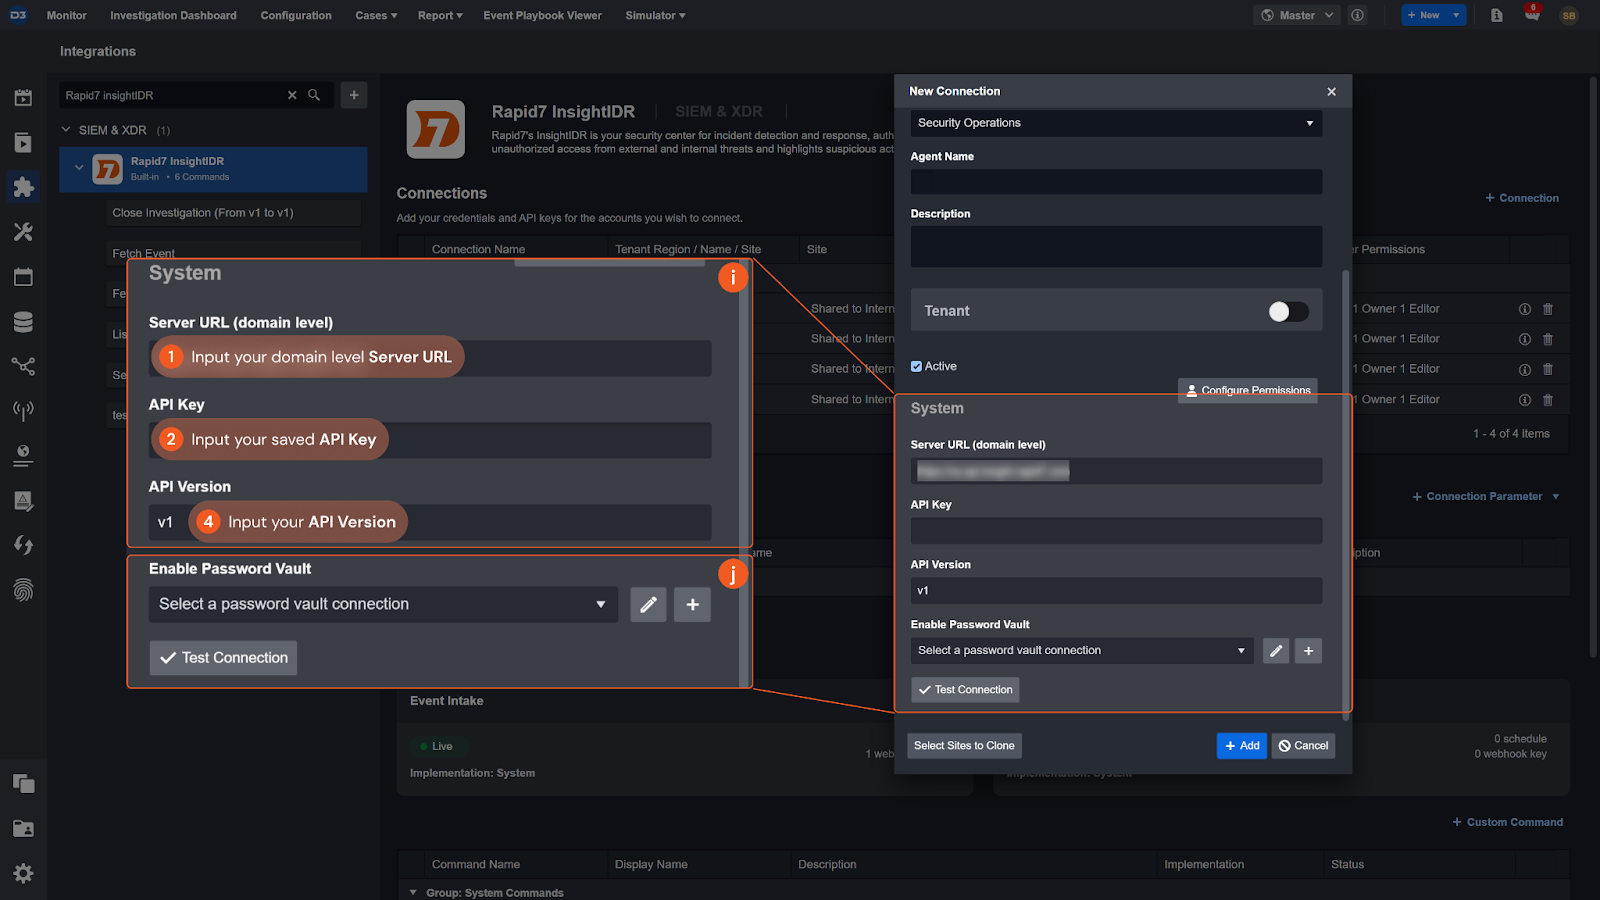Click the New Connection dialog scrollbar
Viewport: 1600px width, 900px height.
[x=1346, y=495]
